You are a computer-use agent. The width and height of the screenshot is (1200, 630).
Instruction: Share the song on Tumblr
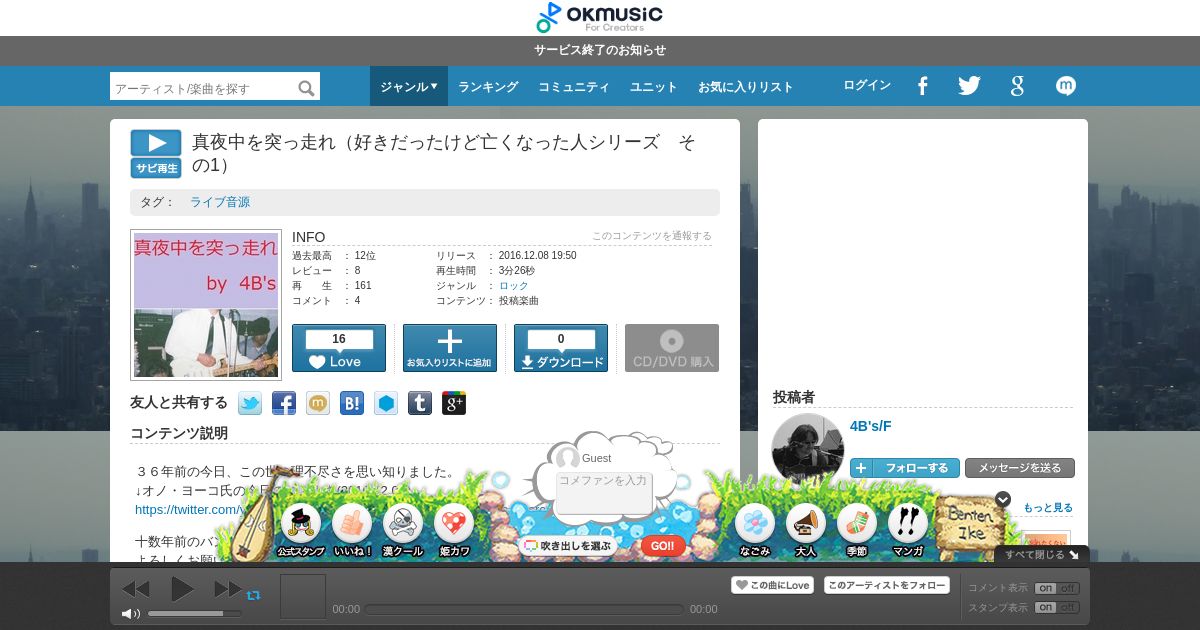[420, 403]
